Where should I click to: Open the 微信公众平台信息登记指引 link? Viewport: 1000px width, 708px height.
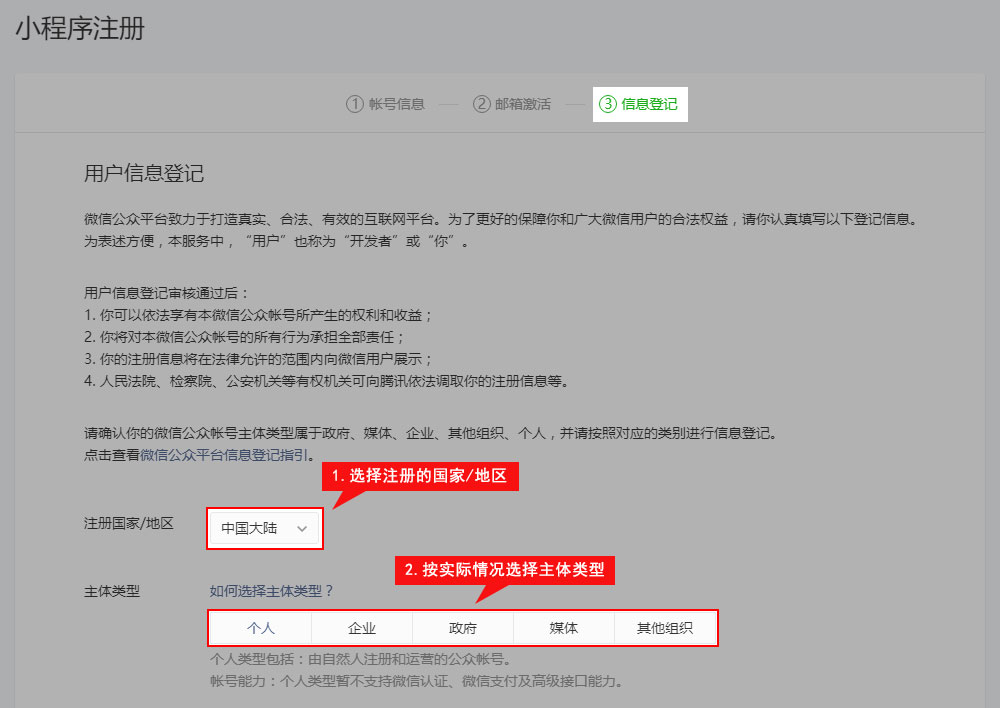pos(227,455)
